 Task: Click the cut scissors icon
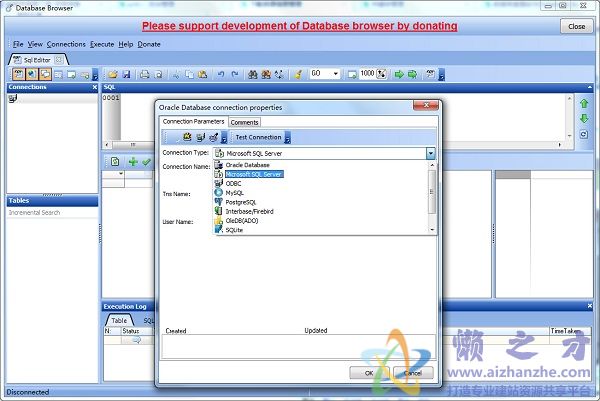pos(176,74)
